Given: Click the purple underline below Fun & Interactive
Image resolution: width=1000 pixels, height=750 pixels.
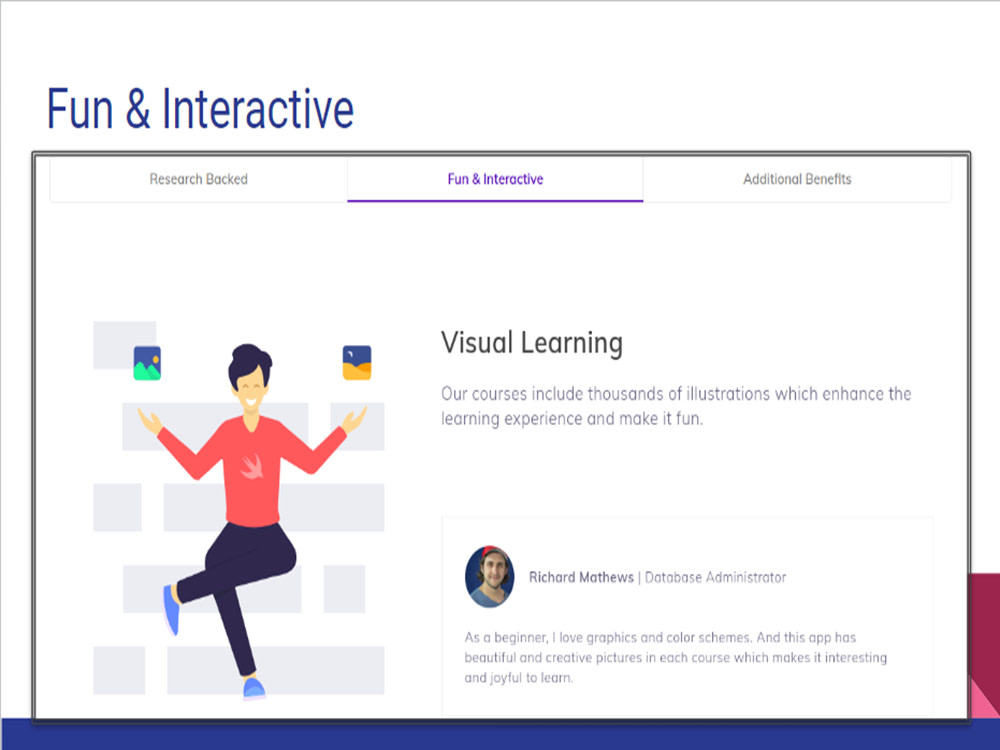Looking at the screenshot, I should click(x=494, y=200).
